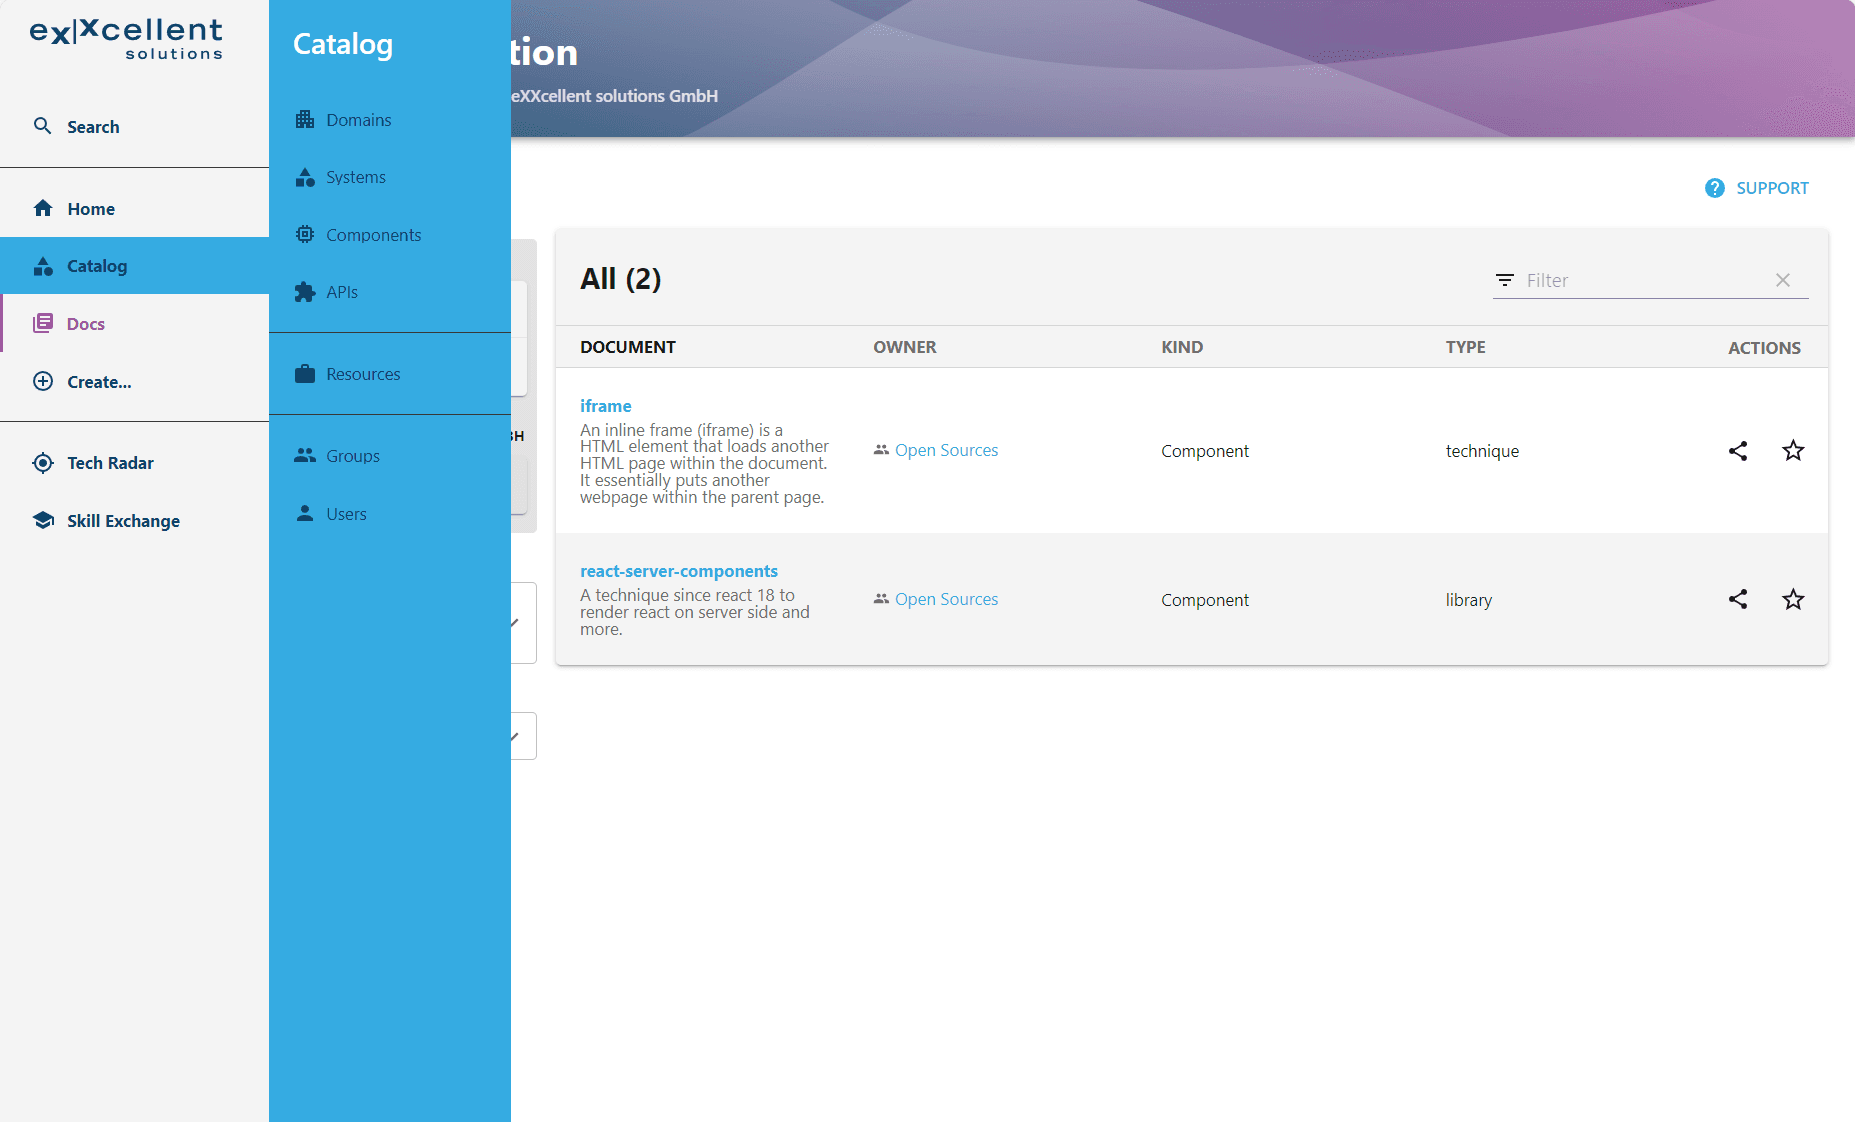
Task: Click the Filter text field
Action: coord(1645,280)
